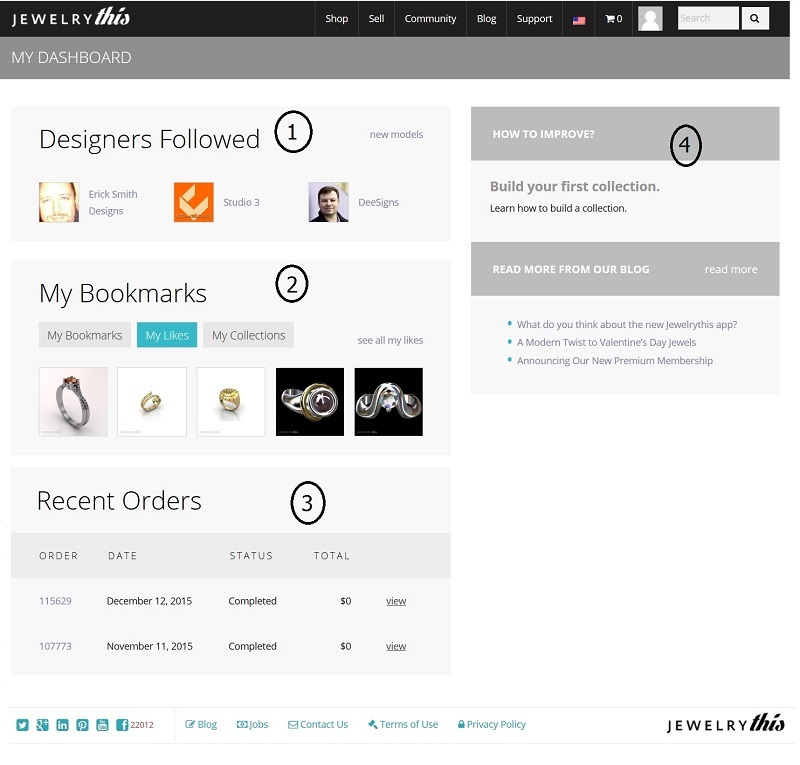Open order number 107773

click(x=55, y=646)
